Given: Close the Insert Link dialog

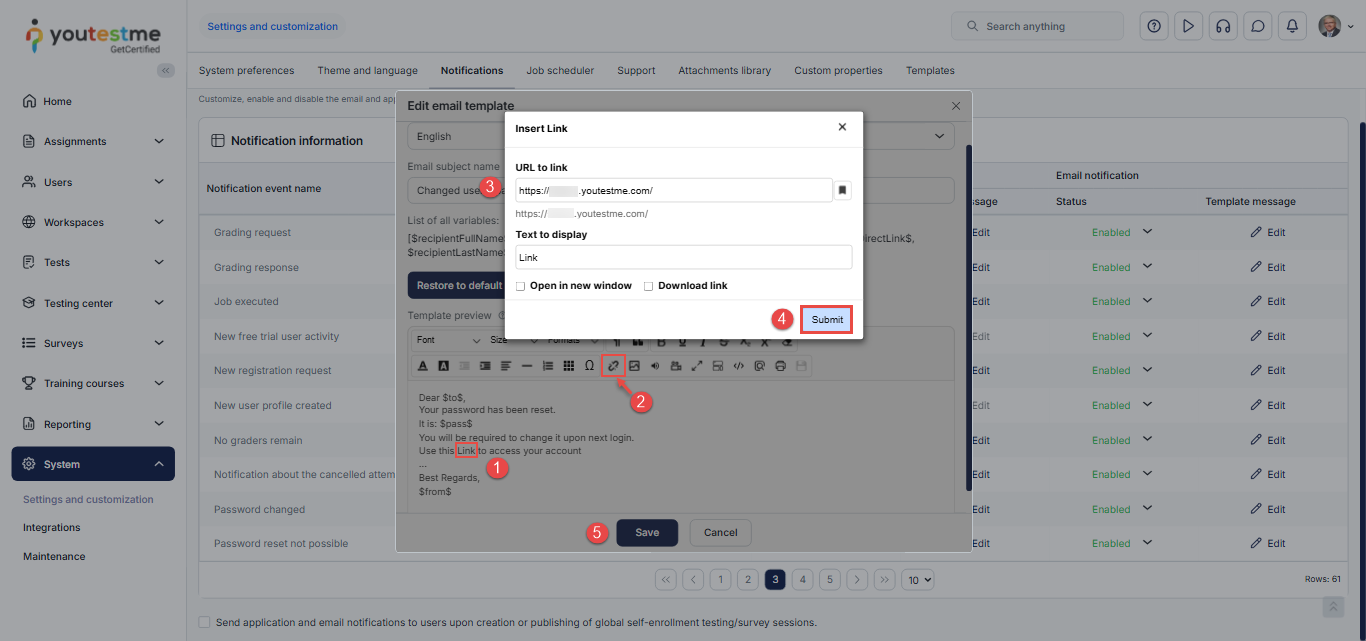Looking at the screenshot, I should coord(842,127).
